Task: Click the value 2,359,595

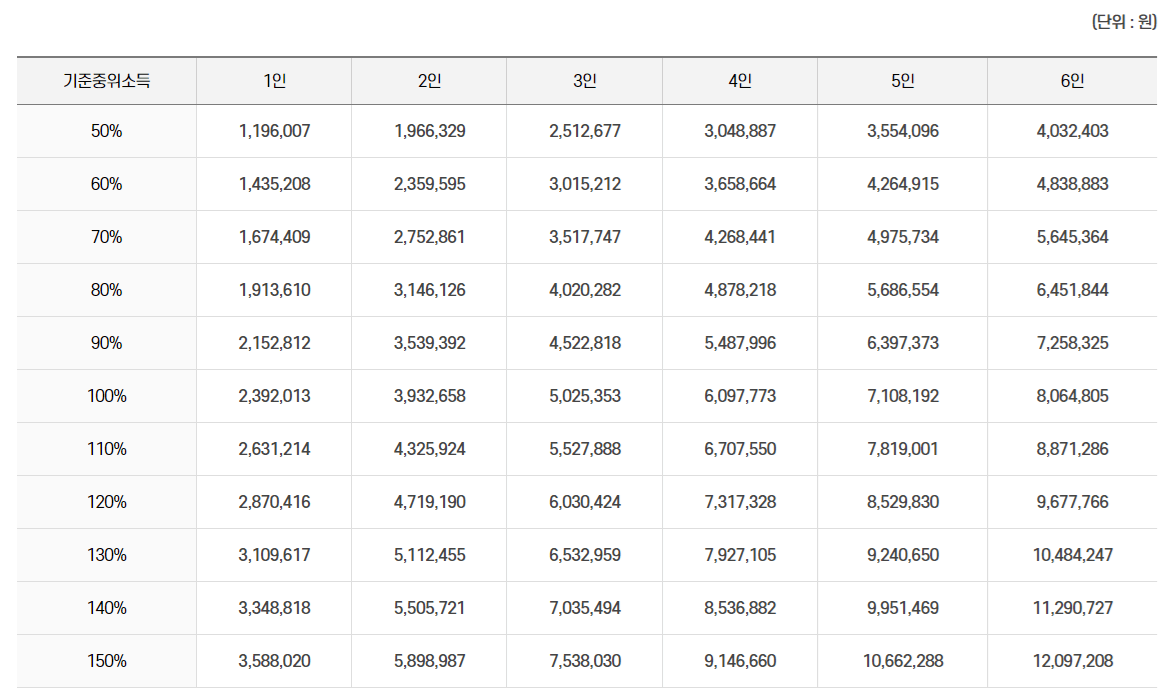Action: (x=430, y=184)
